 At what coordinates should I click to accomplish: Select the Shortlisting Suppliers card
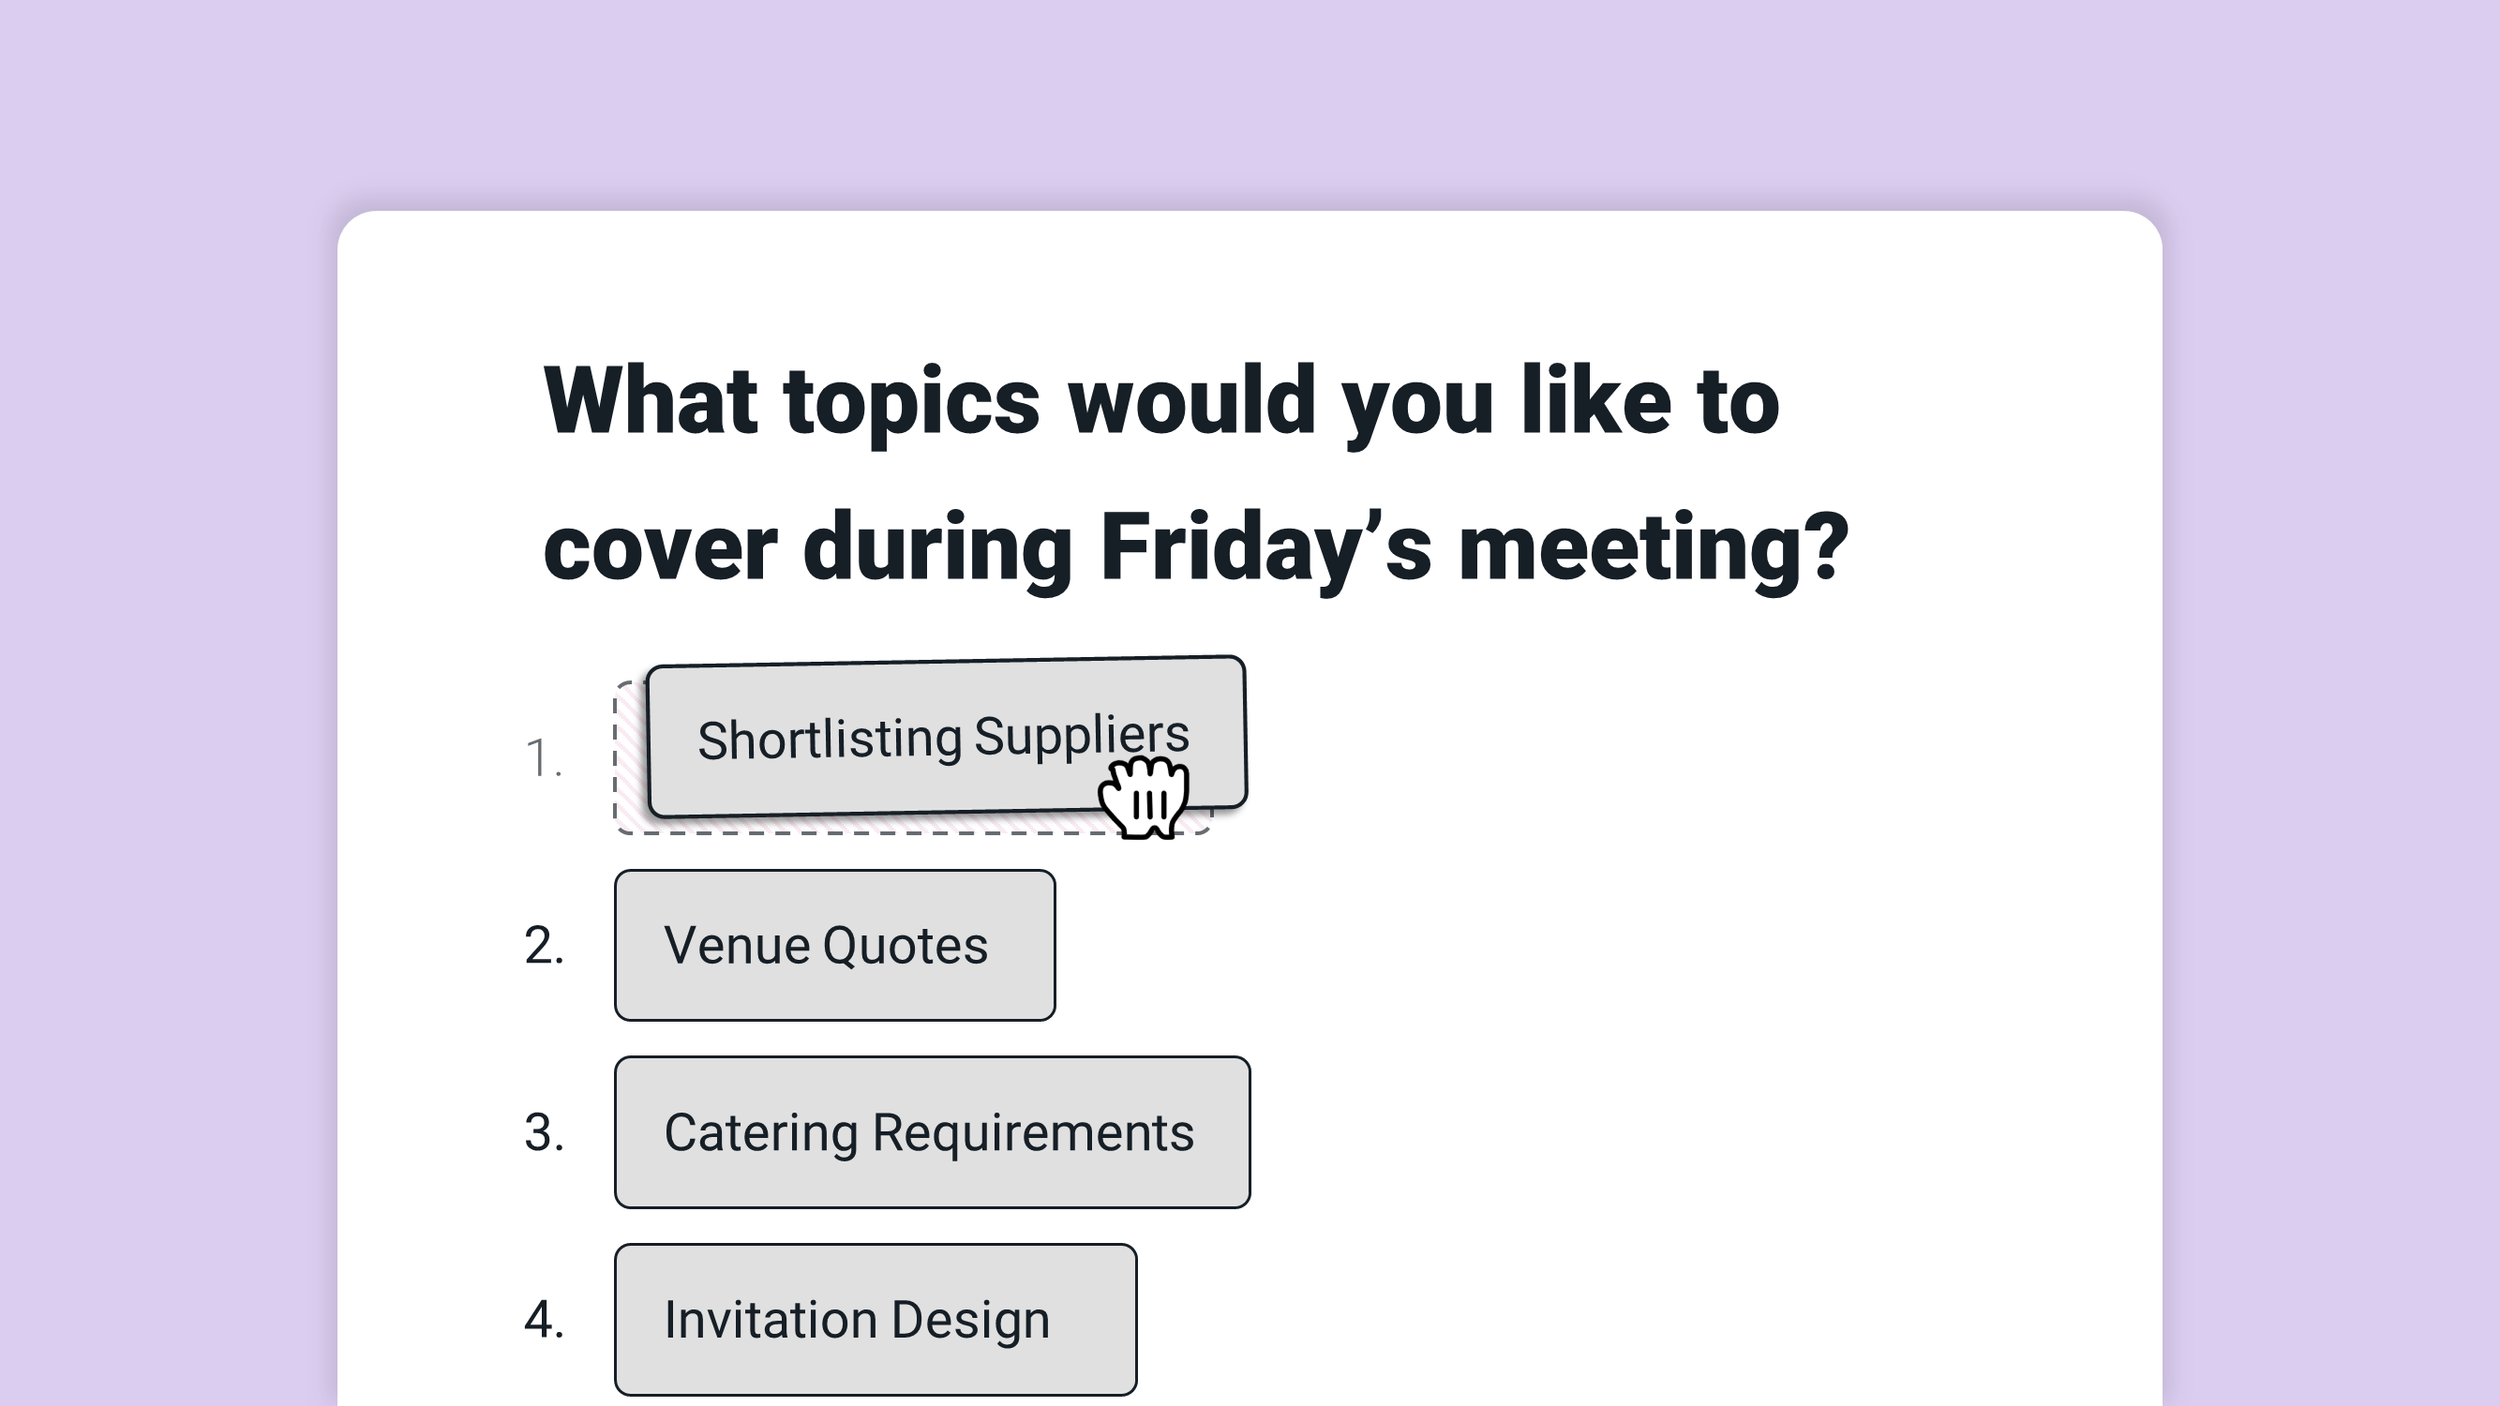click(x=946, y=737)
